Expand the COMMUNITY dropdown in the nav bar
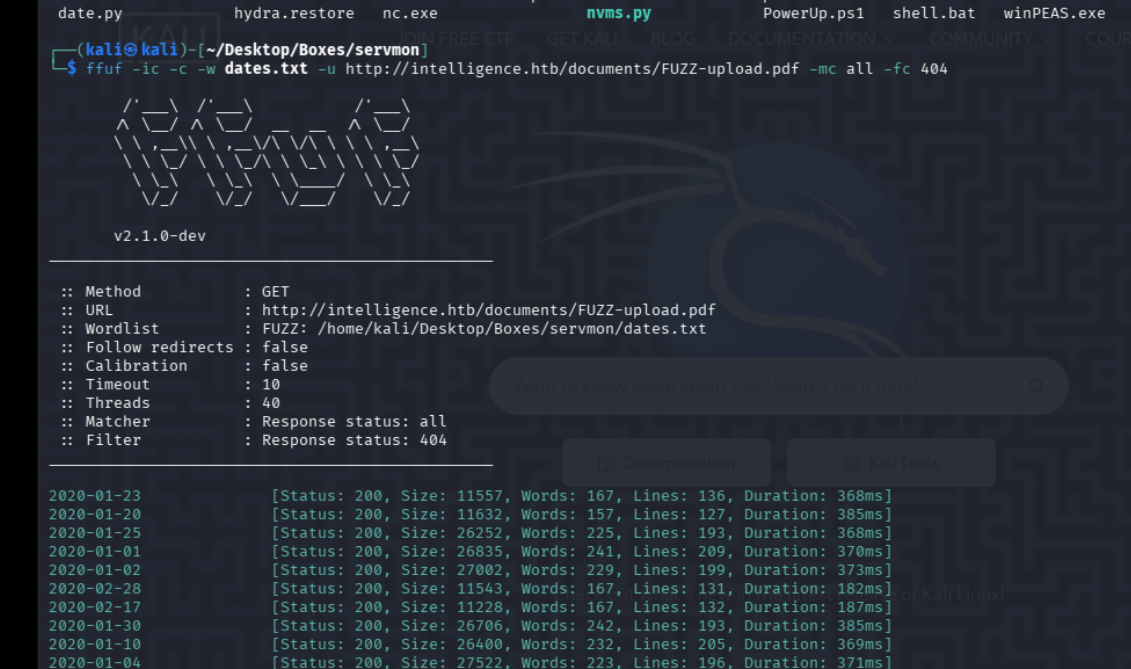 tap(990, 39)
